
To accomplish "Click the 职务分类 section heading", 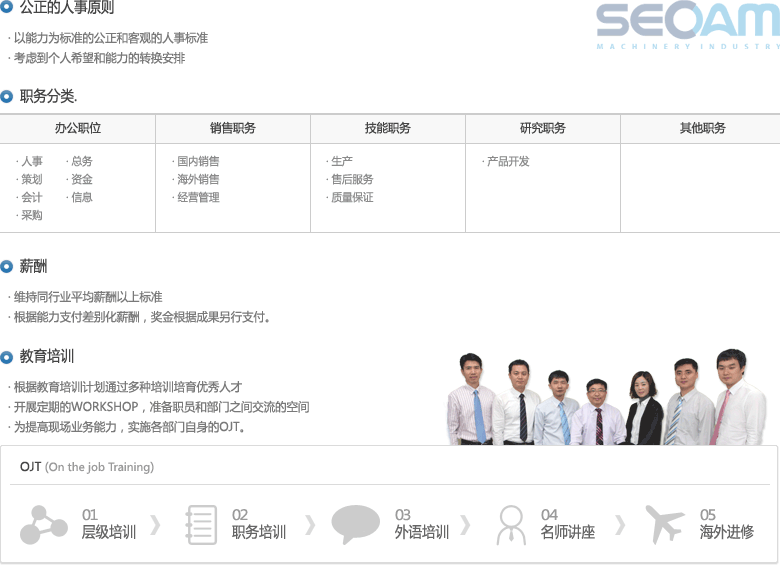I will tap(48, 96).
